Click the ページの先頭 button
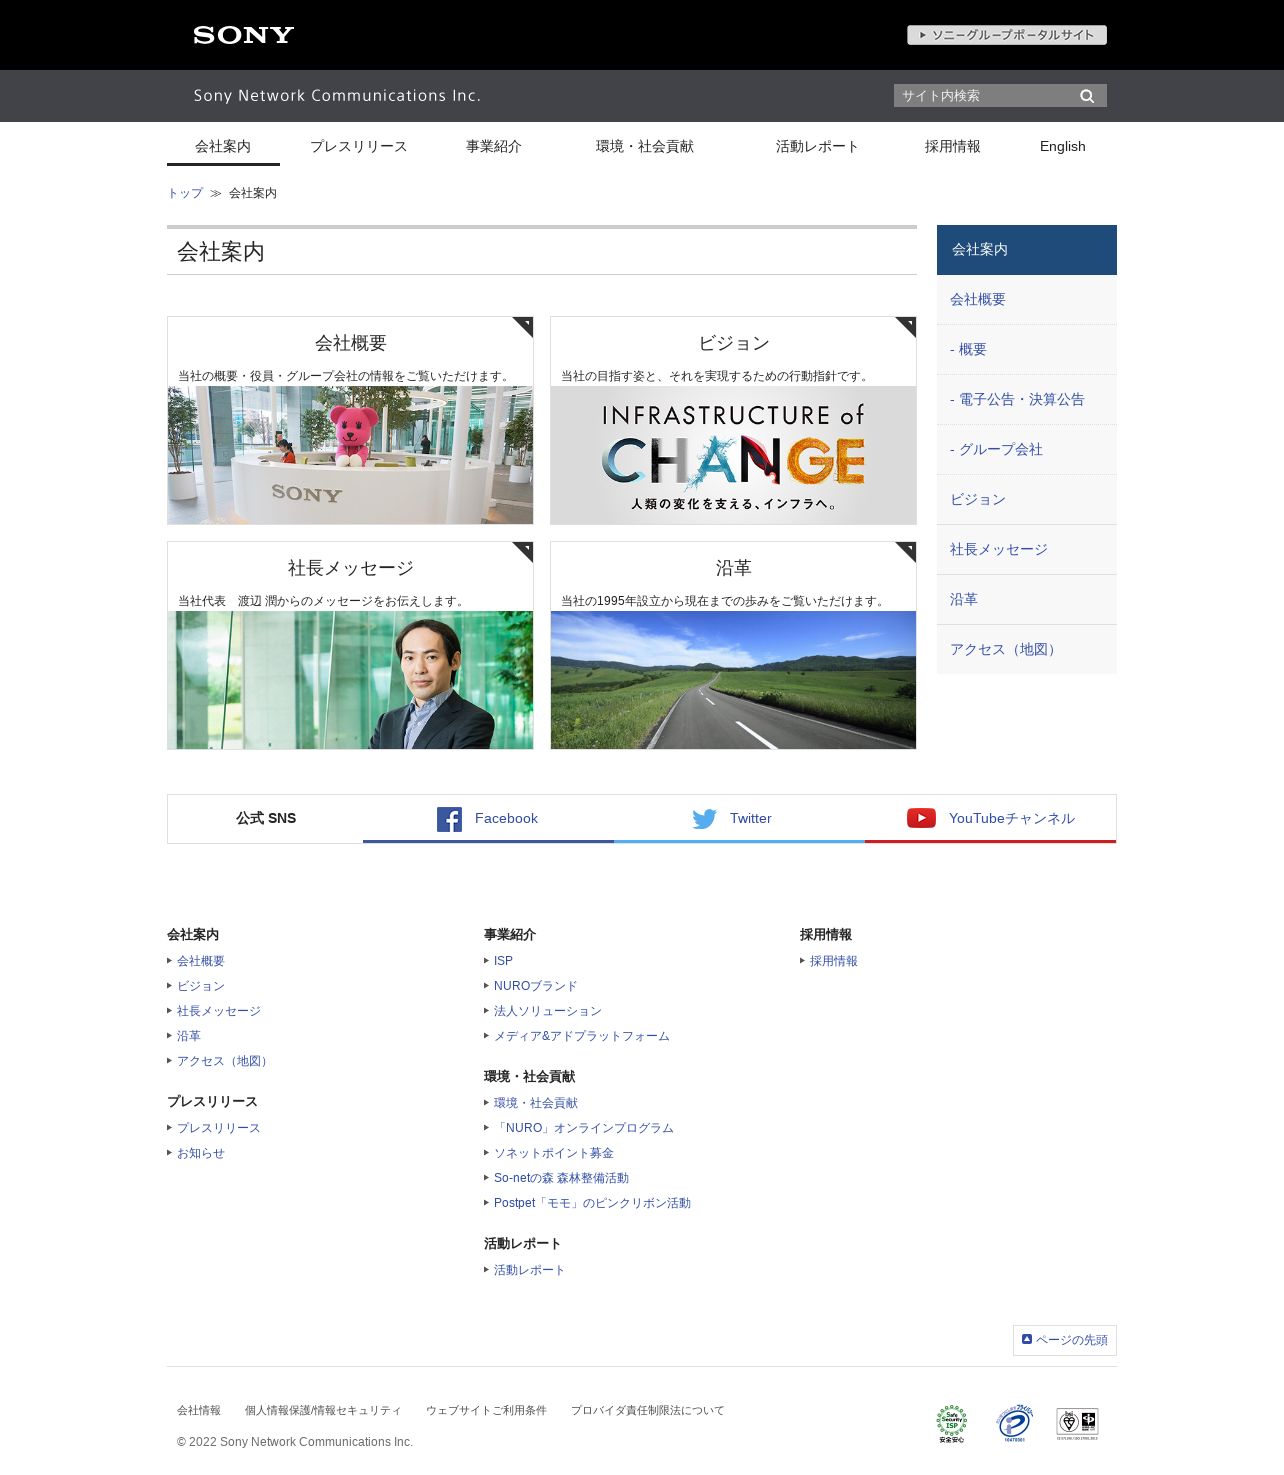Image resolution: width=1284 pixels, height=1475 pixels. pyautogui.click(x=1065, y=1340)
